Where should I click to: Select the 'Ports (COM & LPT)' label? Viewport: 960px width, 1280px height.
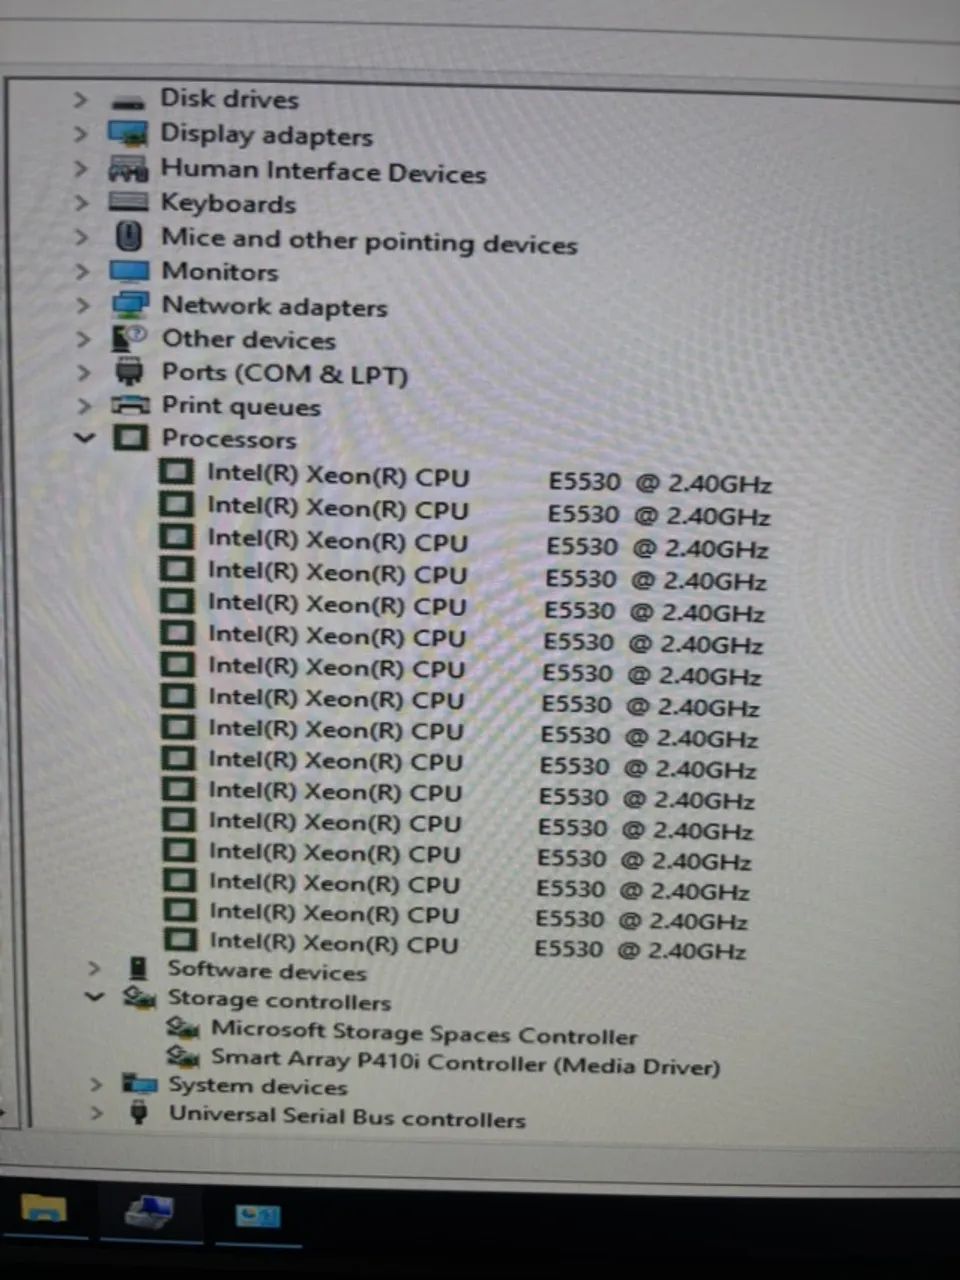pos(285,373)
